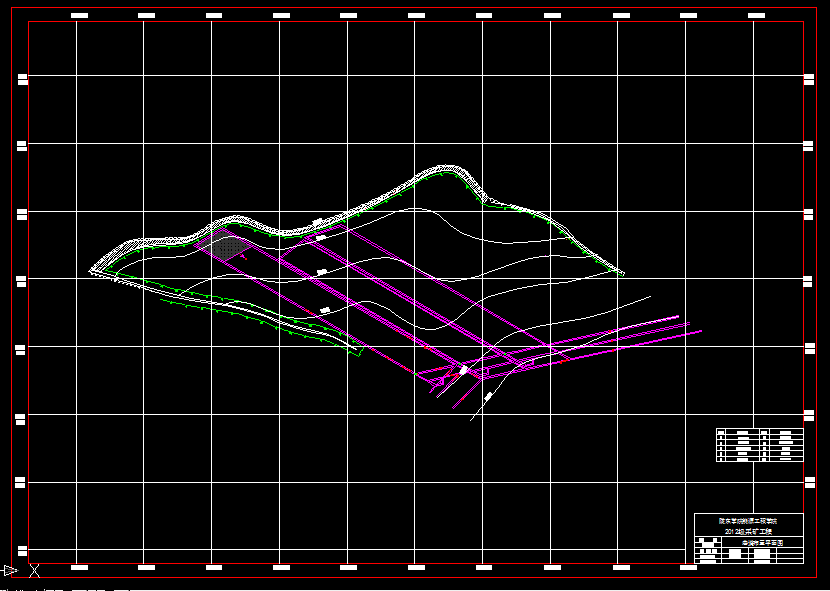This screenshot has width=830, height=591.
Task: Select the drawing name text below "2012级采矿工程"
Action: (762, 543)
